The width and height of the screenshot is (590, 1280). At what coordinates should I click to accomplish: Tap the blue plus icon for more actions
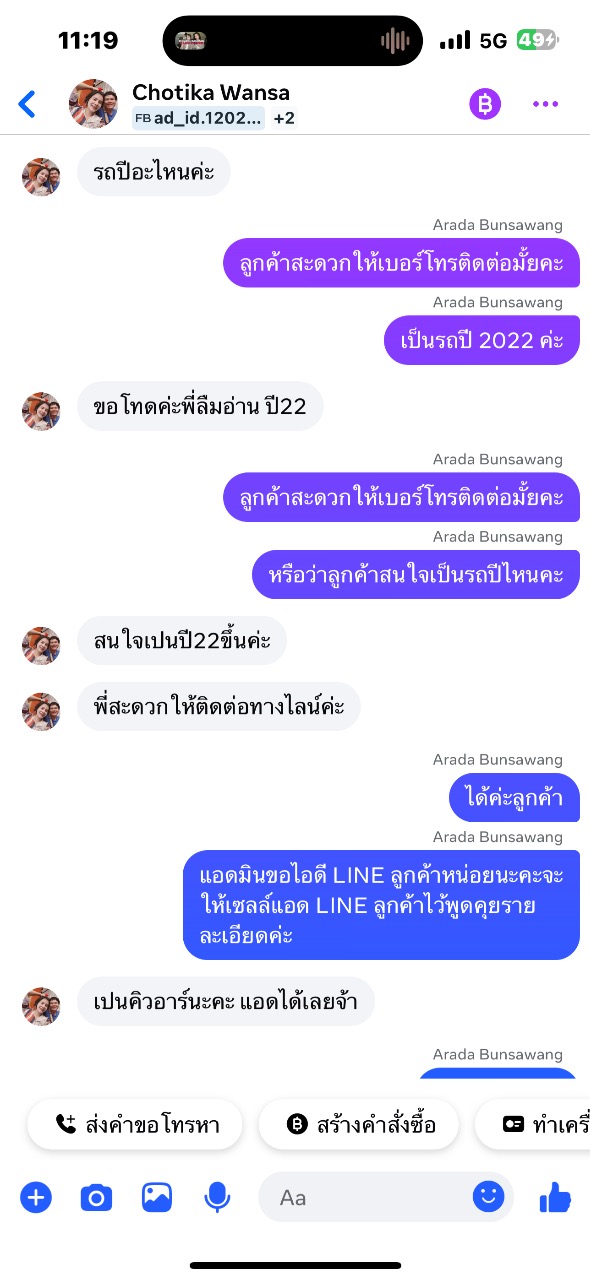(36, 1197)
